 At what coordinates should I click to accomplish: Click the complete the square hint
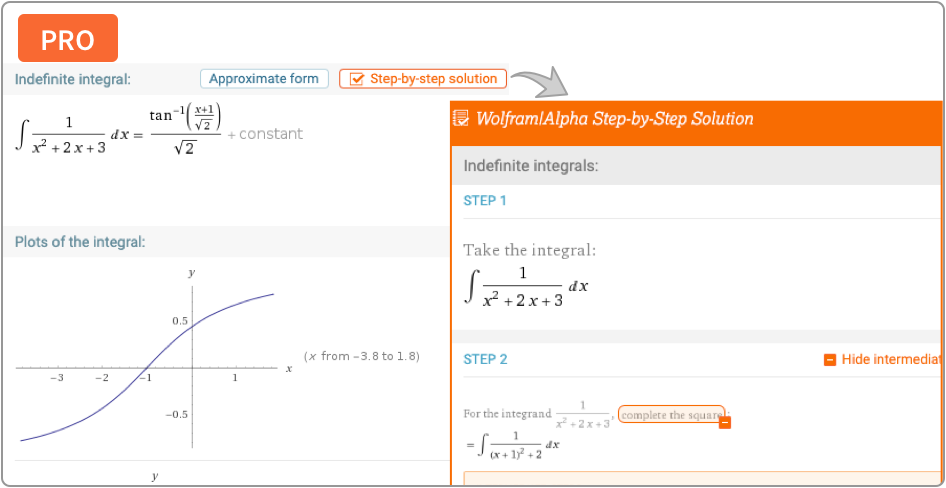click(x=669, y=414)
